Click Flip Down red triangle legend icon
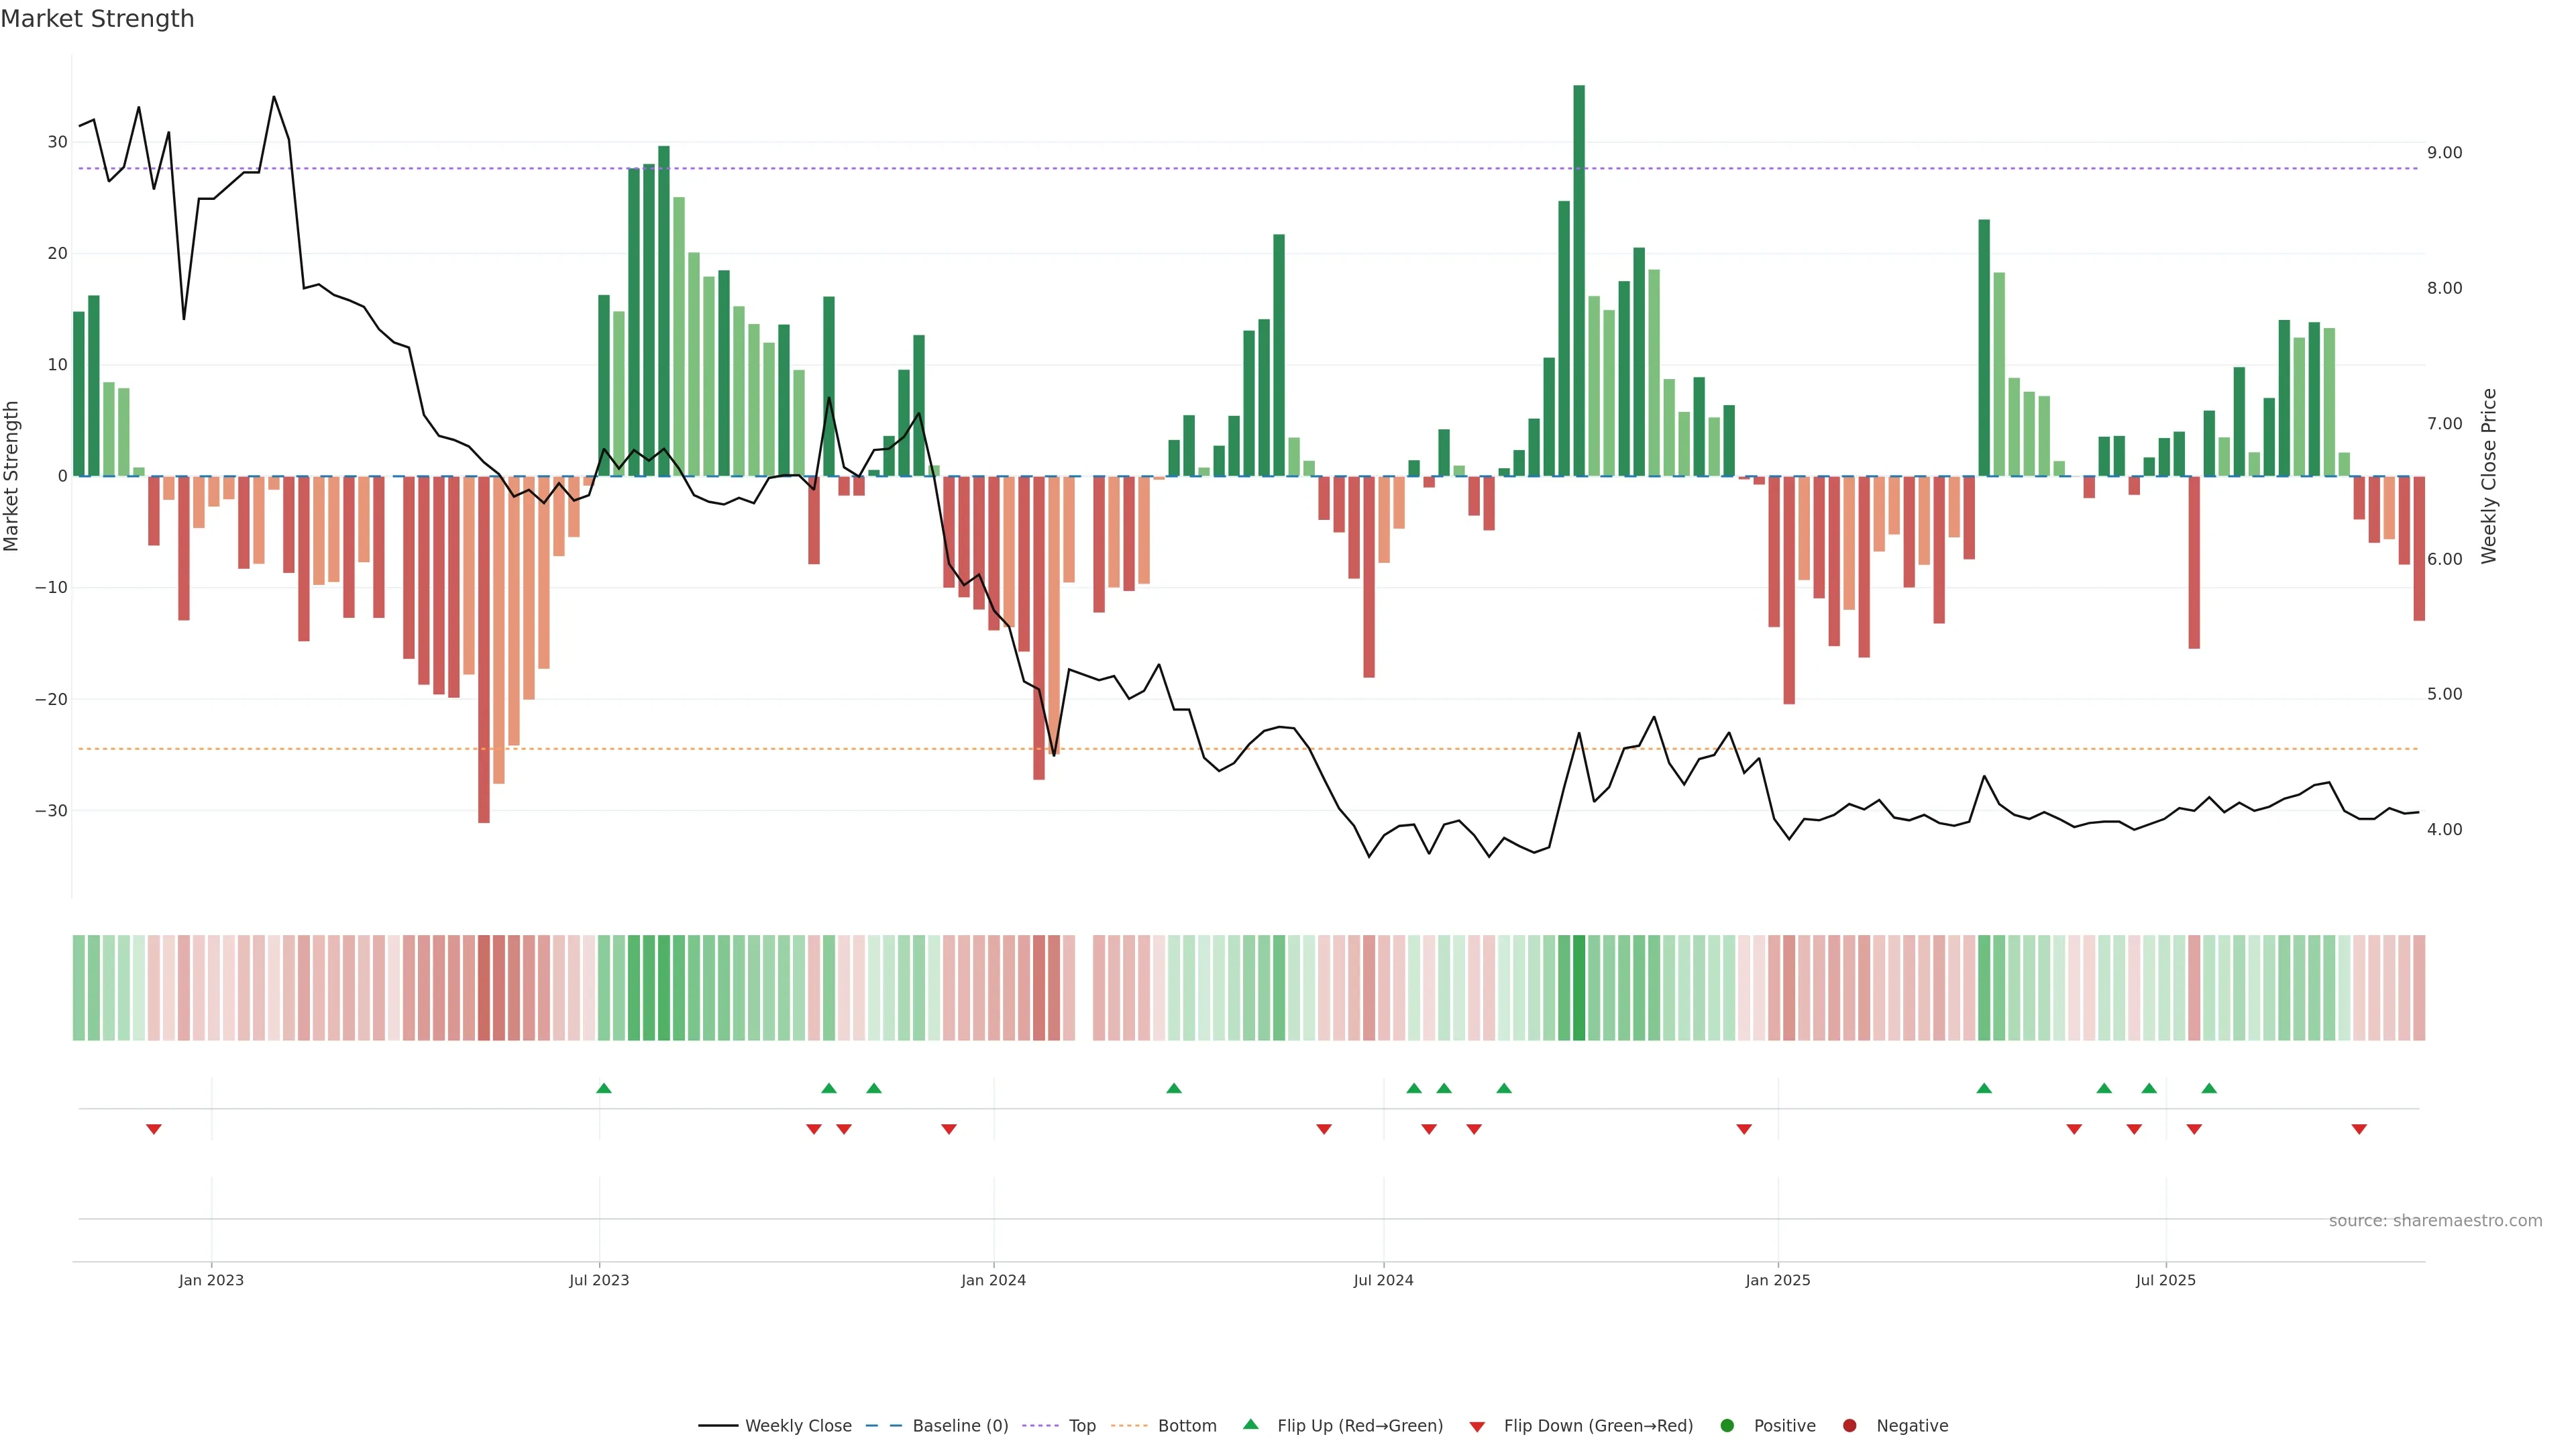This screenshot has height=1449, width=2576. pyautogui.click(x=1477, y=1427)
